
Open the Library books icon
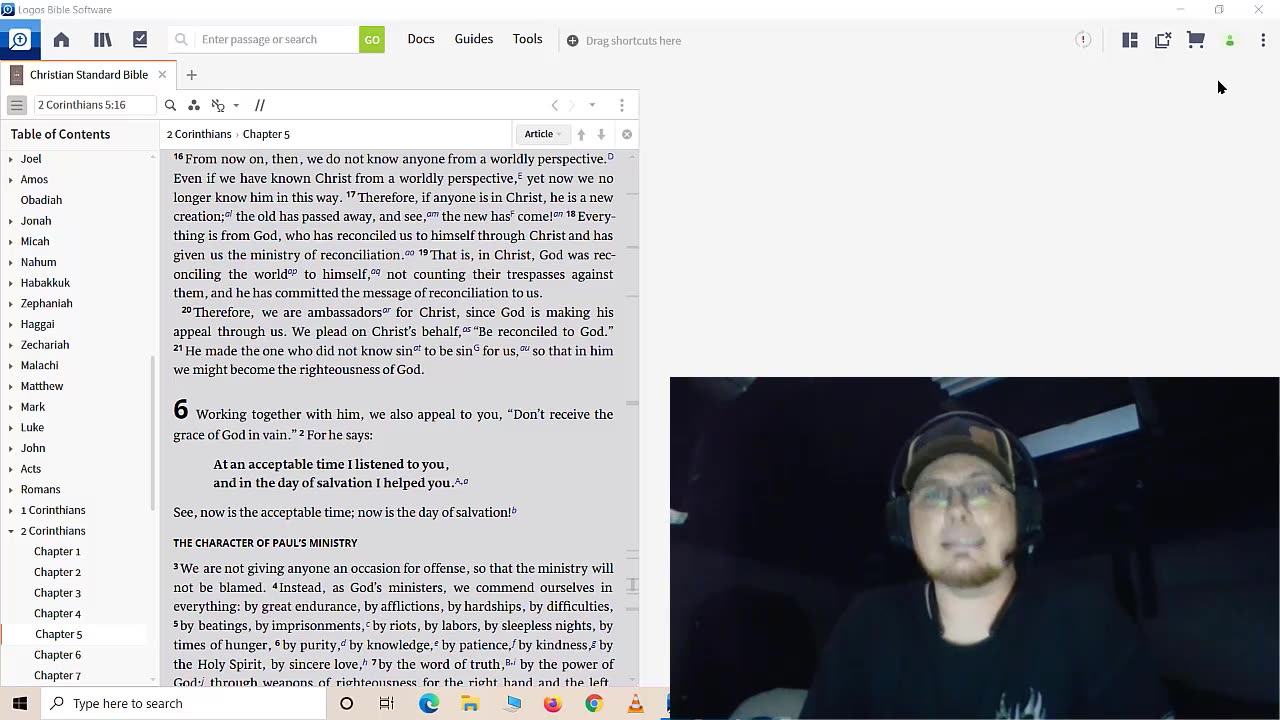102,40
